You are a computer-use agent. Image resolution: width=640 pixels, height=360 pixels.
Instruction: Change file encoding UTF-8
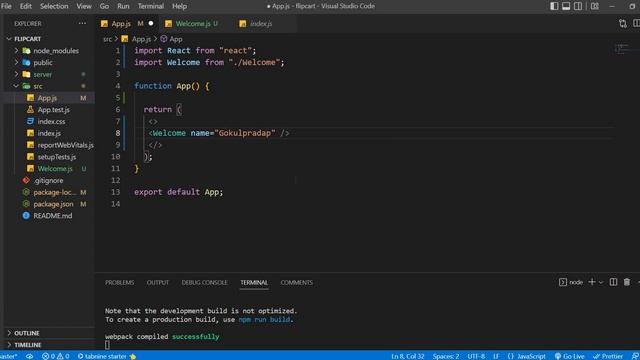[x=476, y=356]
